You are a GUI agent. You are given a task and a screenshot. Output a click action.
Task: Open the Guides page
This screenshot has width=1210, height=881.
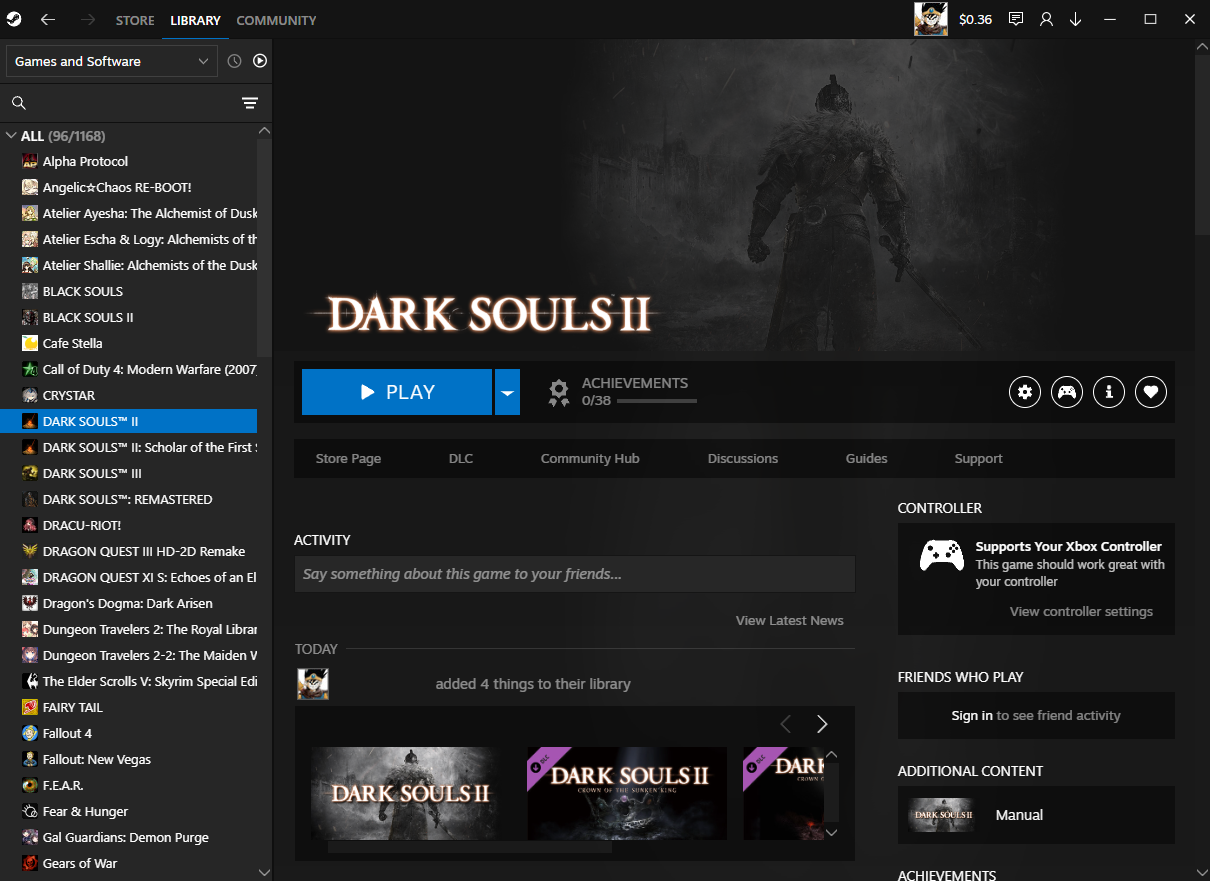pos(866,458)
